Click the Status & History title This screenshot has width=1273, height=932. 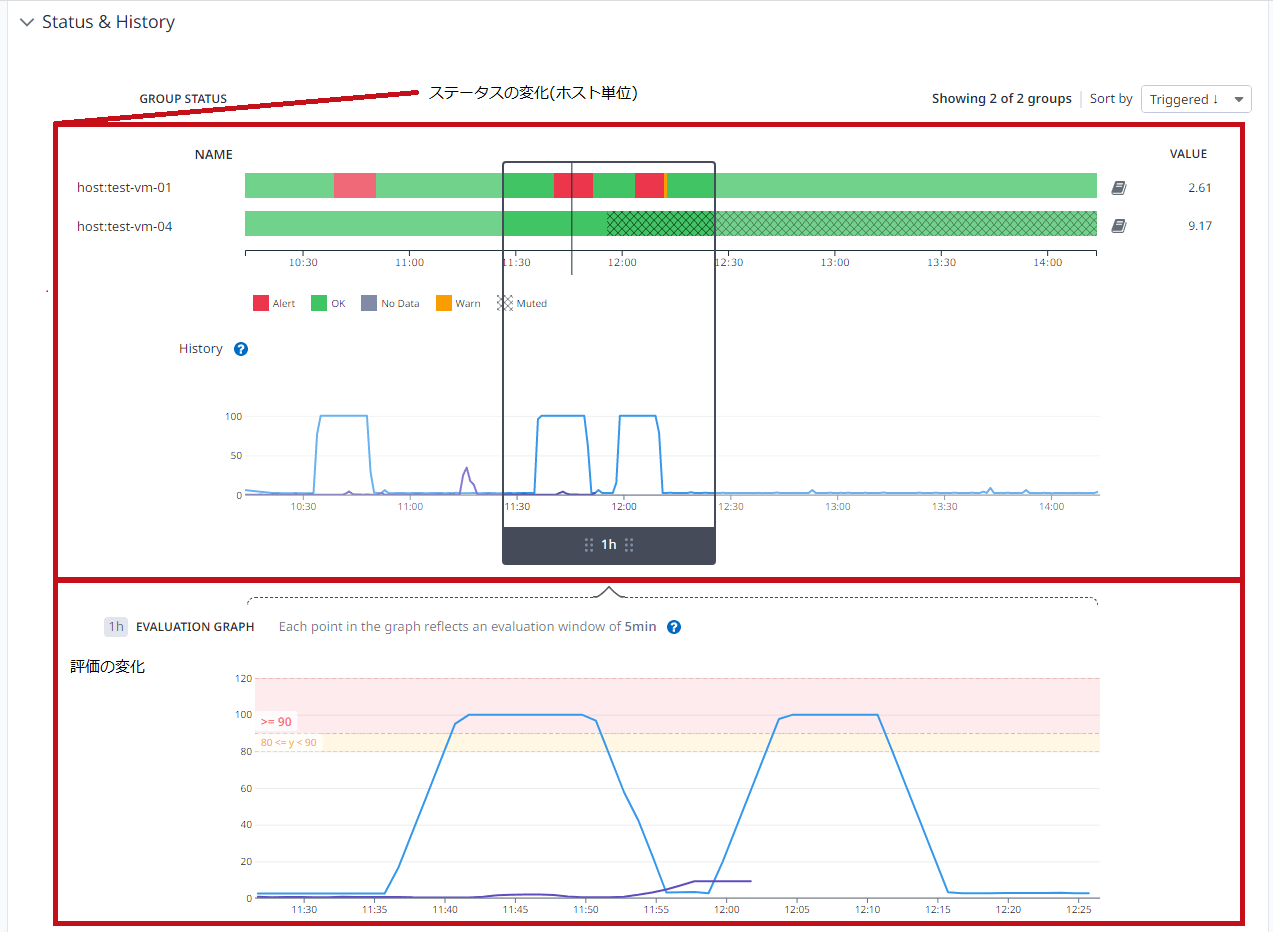(108, 22)
